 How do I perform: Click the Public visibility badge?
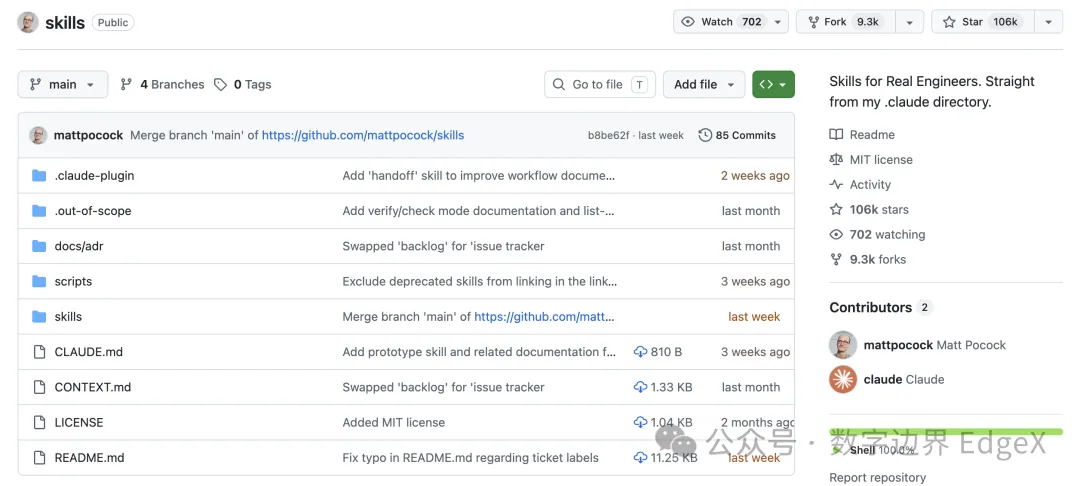pos(113,22)
